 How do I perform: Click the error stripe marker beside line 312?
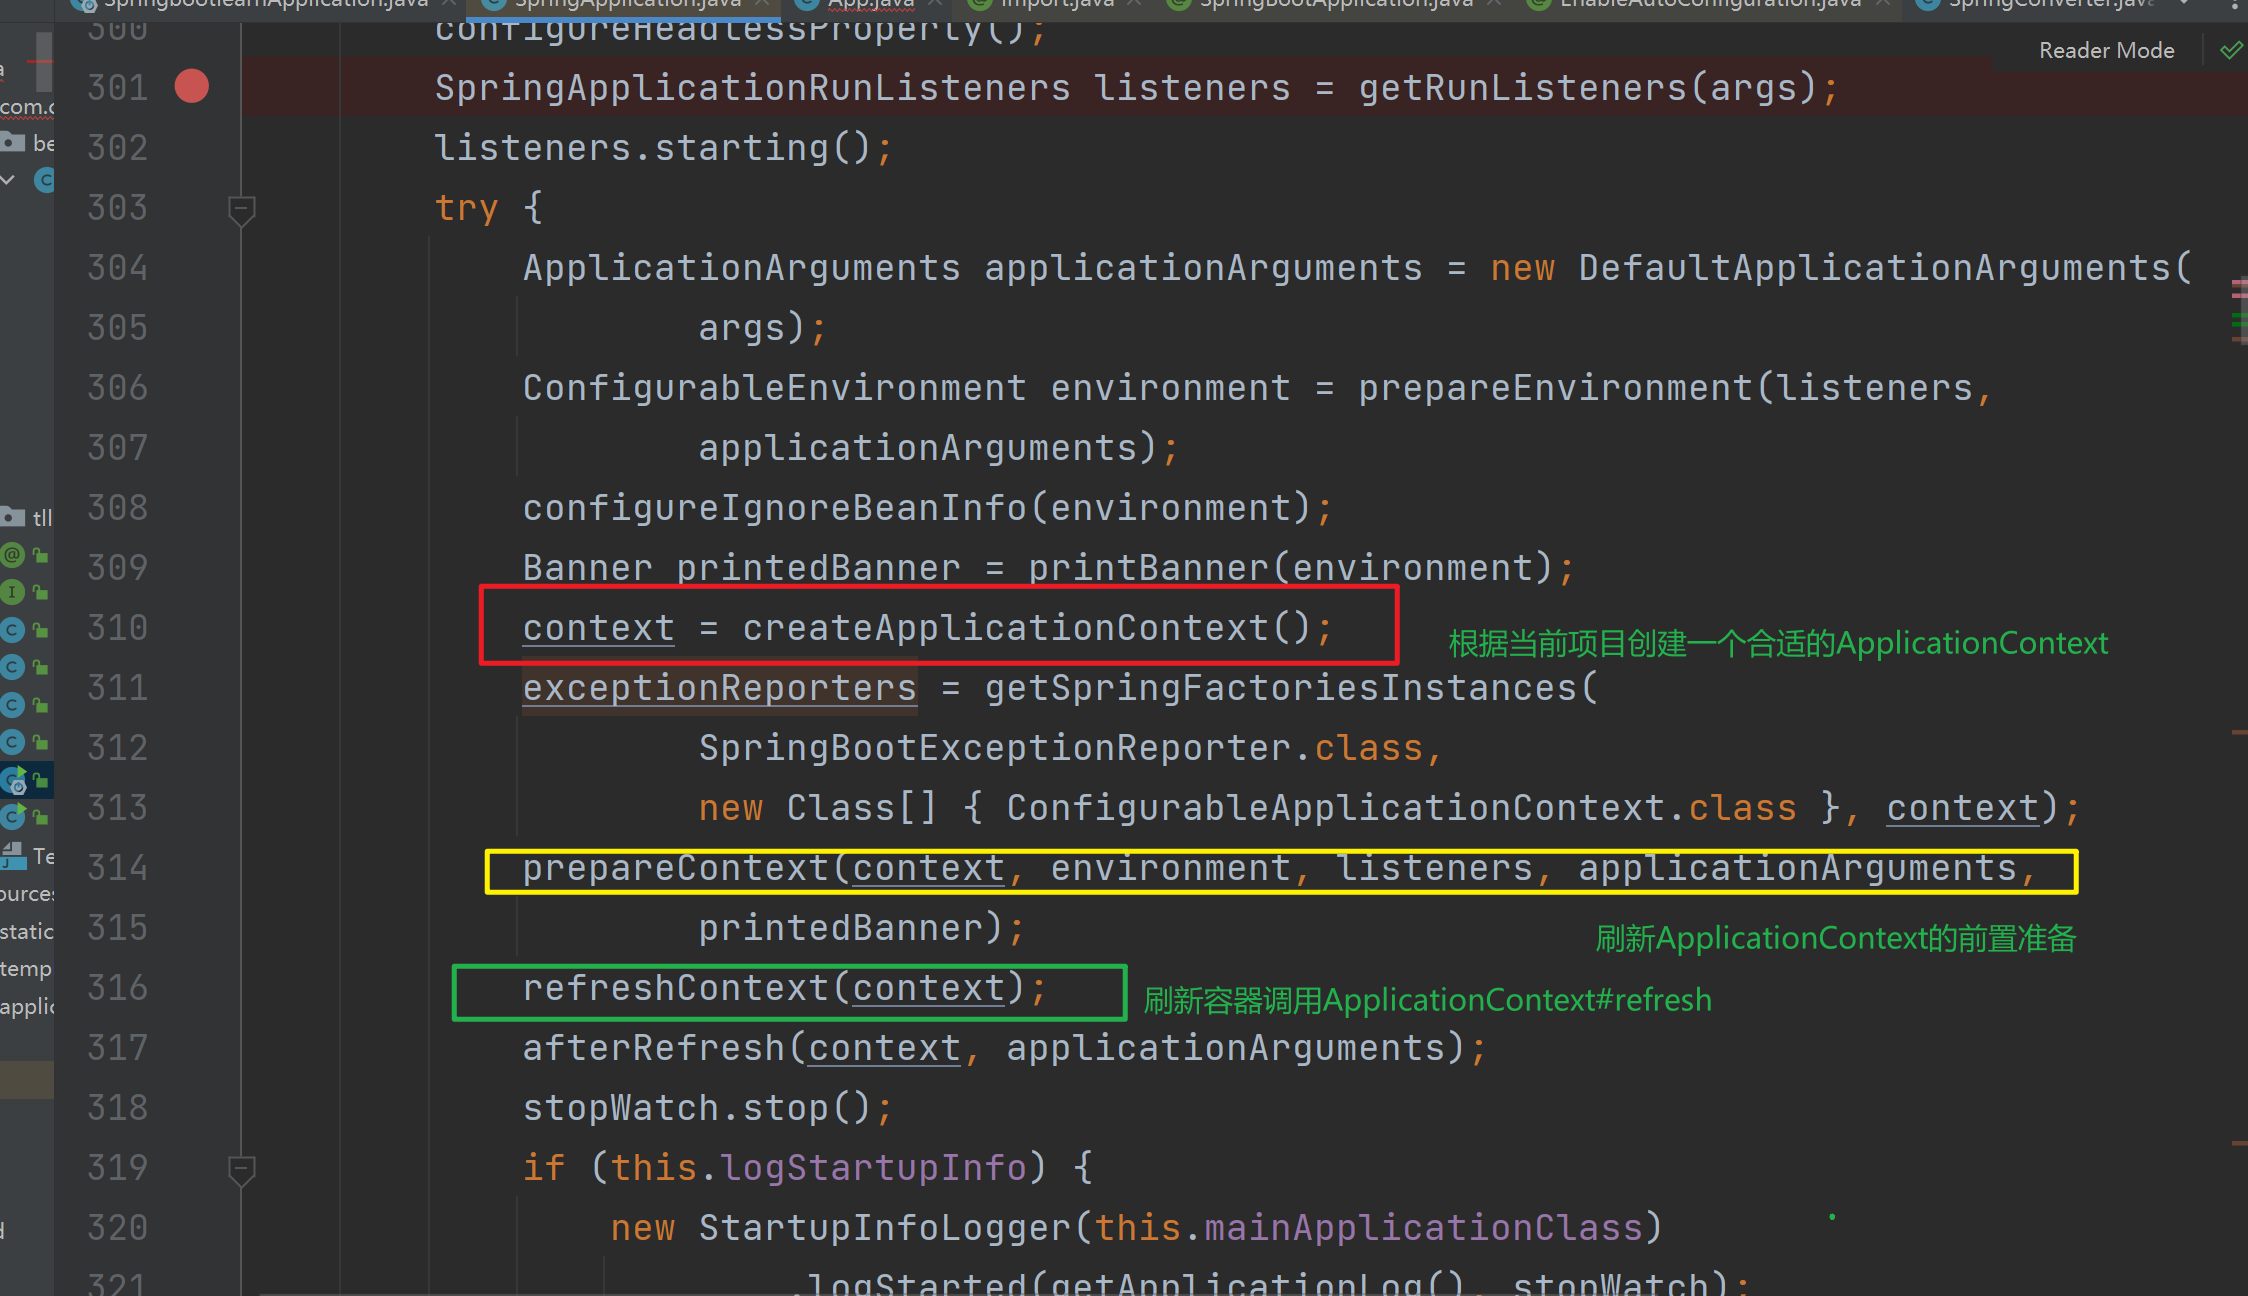pos(2240,733)
